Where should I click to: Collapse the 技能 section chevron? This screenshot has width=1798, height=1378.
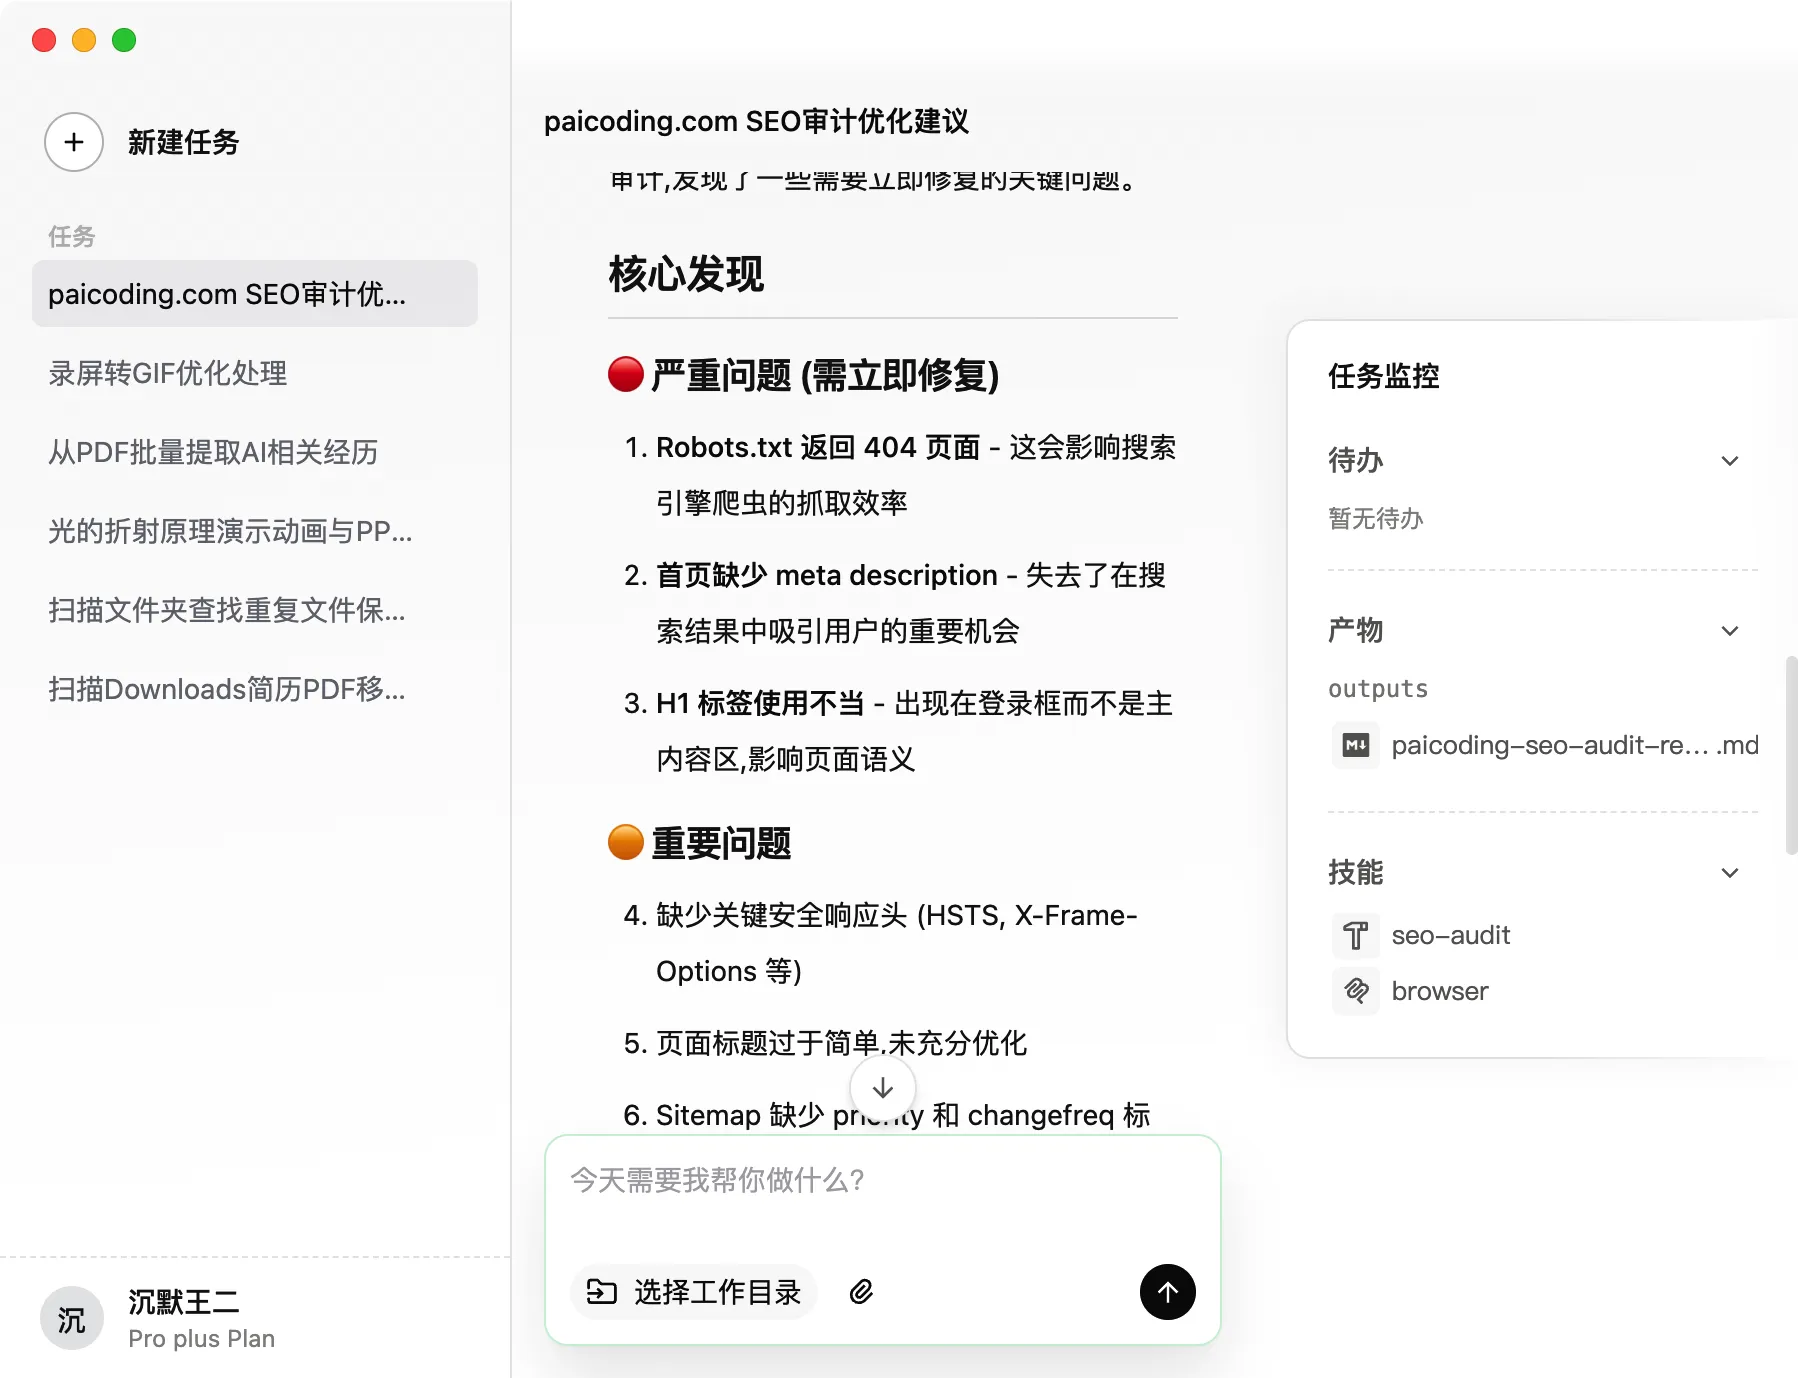1730,873
